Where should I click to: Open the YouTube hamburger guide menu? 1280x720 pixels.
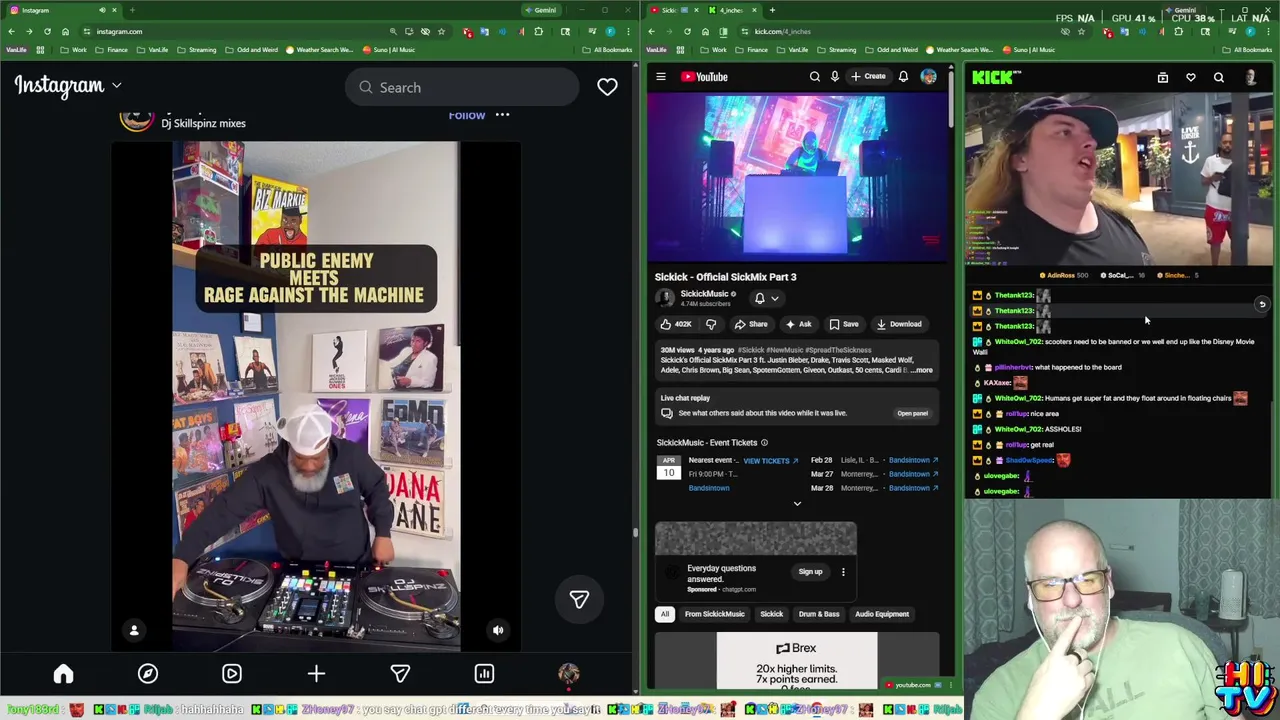(661, 77)
